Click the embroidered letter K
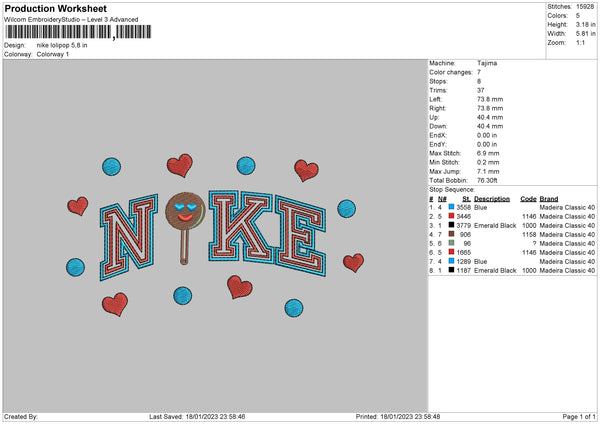This screenshot has height=424, width=600. (x=241, y=226)
